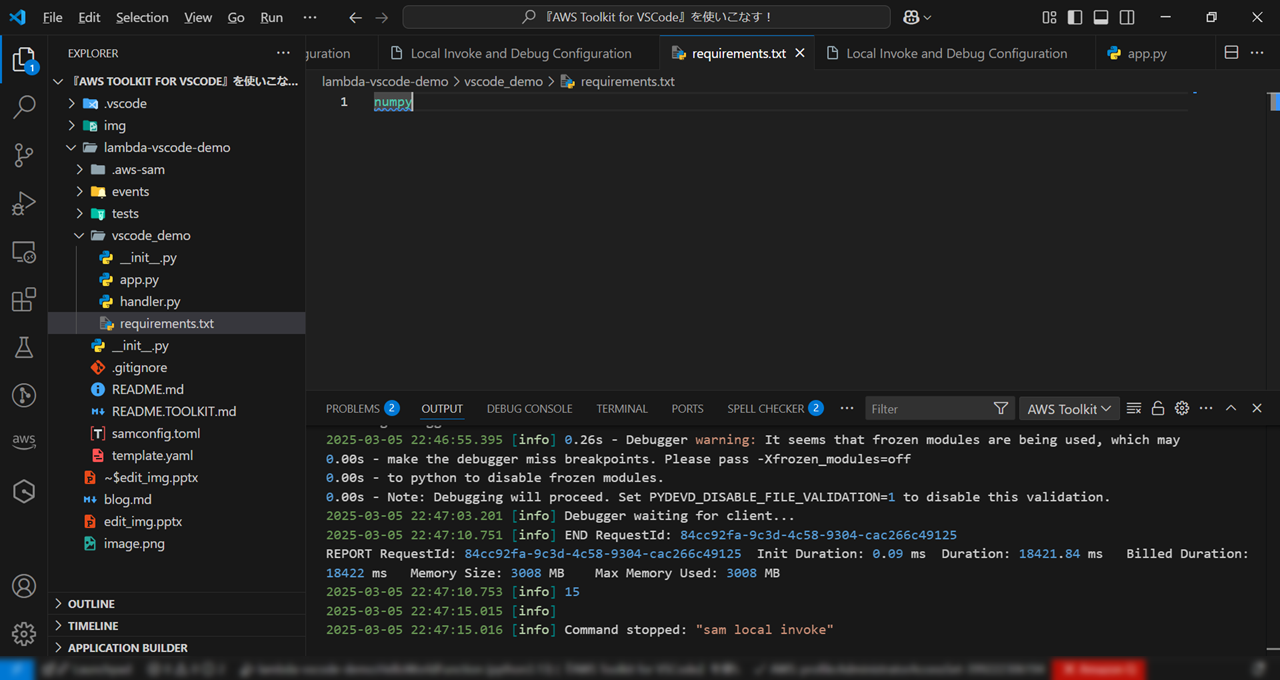The width and height of the screenshot is (1280, 680).
Task: Switch to the Terminal tab
Action: coord(621,408)
